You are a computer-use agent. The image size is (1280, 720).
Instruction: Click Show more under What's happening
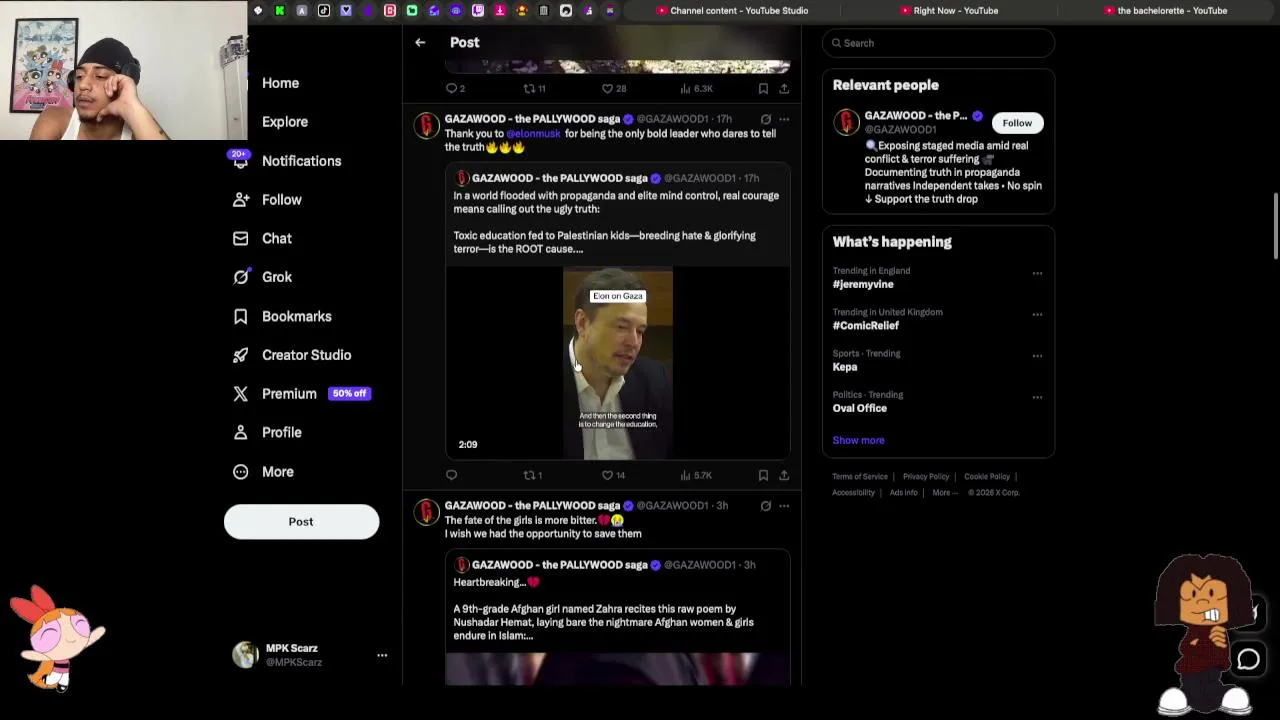tap(858, 440)
